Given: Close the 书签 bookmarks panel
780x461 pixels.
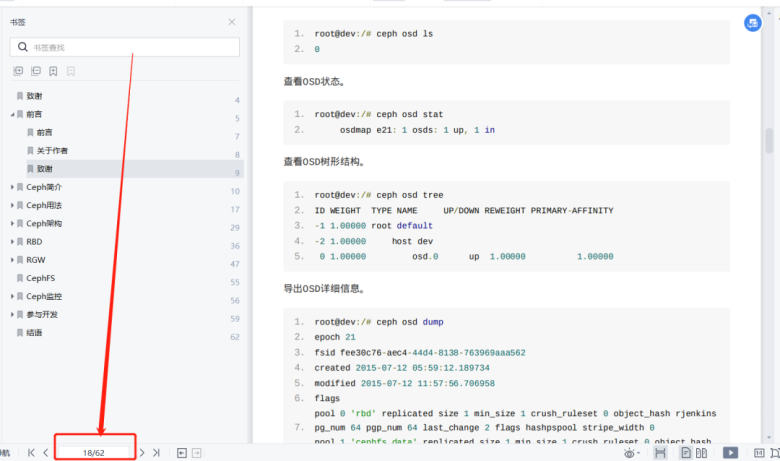Looking at the screenshot, I should [232, 22].
